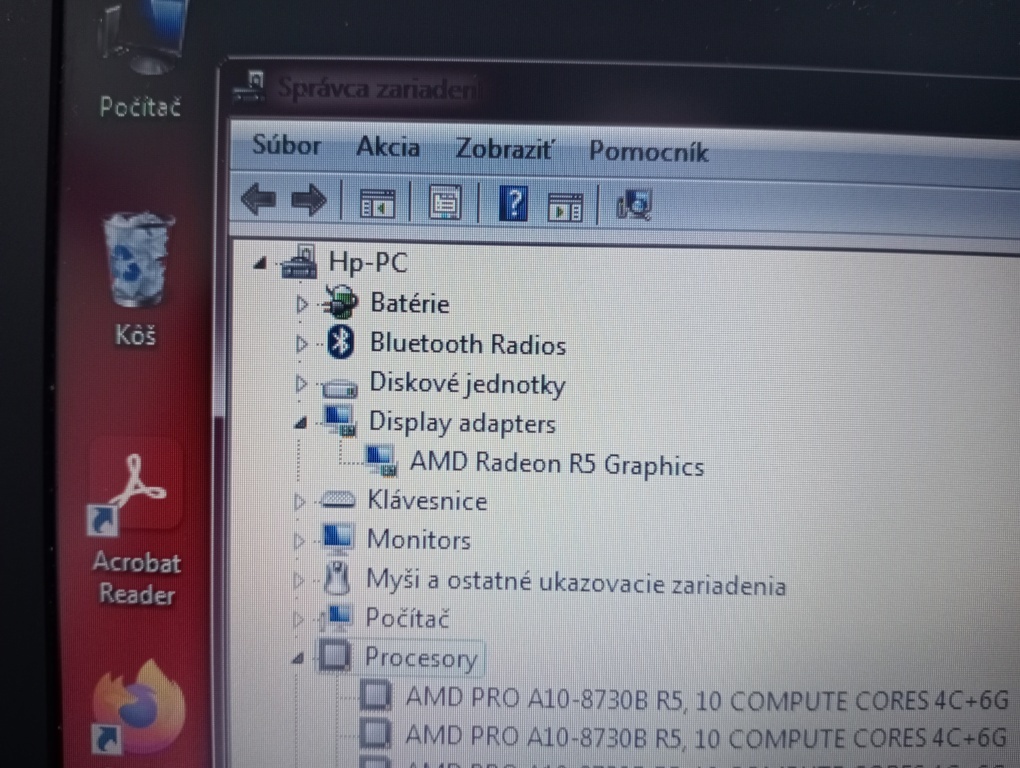Click the second AMD PRO A10-8730B processor icon
This screenshot has width=1020, height=768.
pos(375,734)
